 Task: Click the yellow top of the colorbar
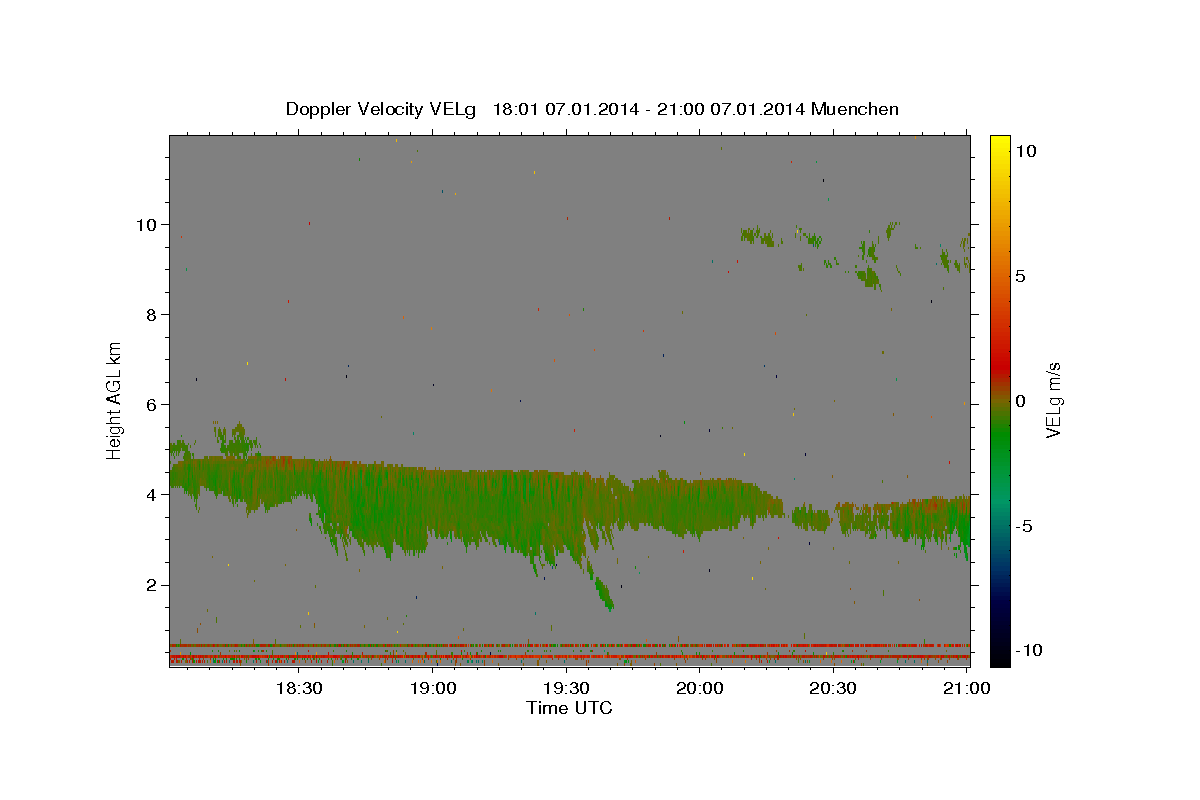999,145
